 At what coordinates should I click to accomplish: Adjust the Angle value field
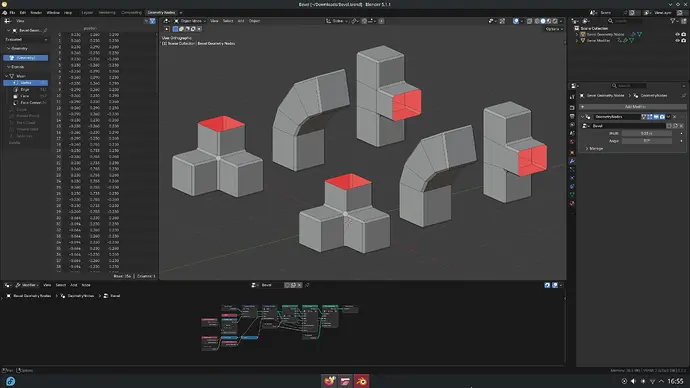pos(646,141)
